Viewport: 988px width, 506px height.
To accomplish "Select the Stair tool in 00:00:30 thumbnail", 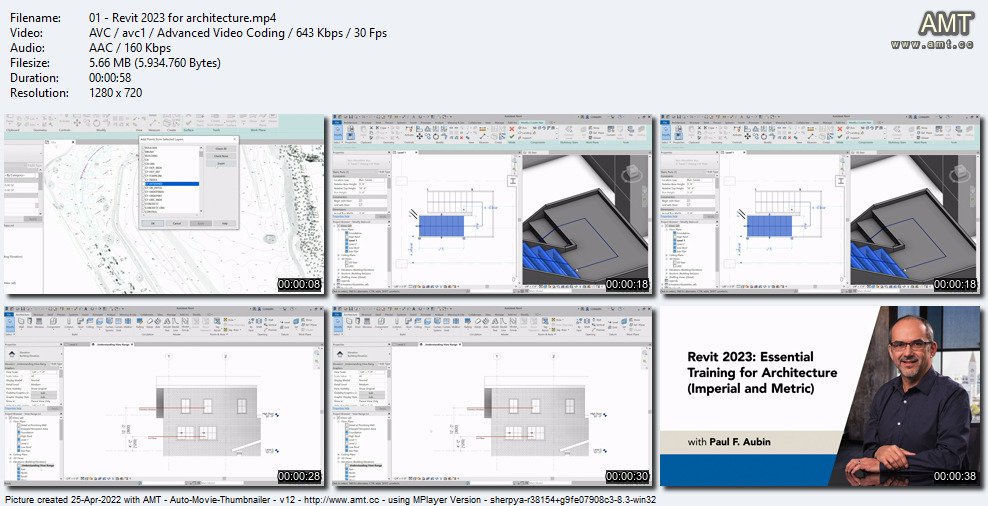I will tap(487, 323).
